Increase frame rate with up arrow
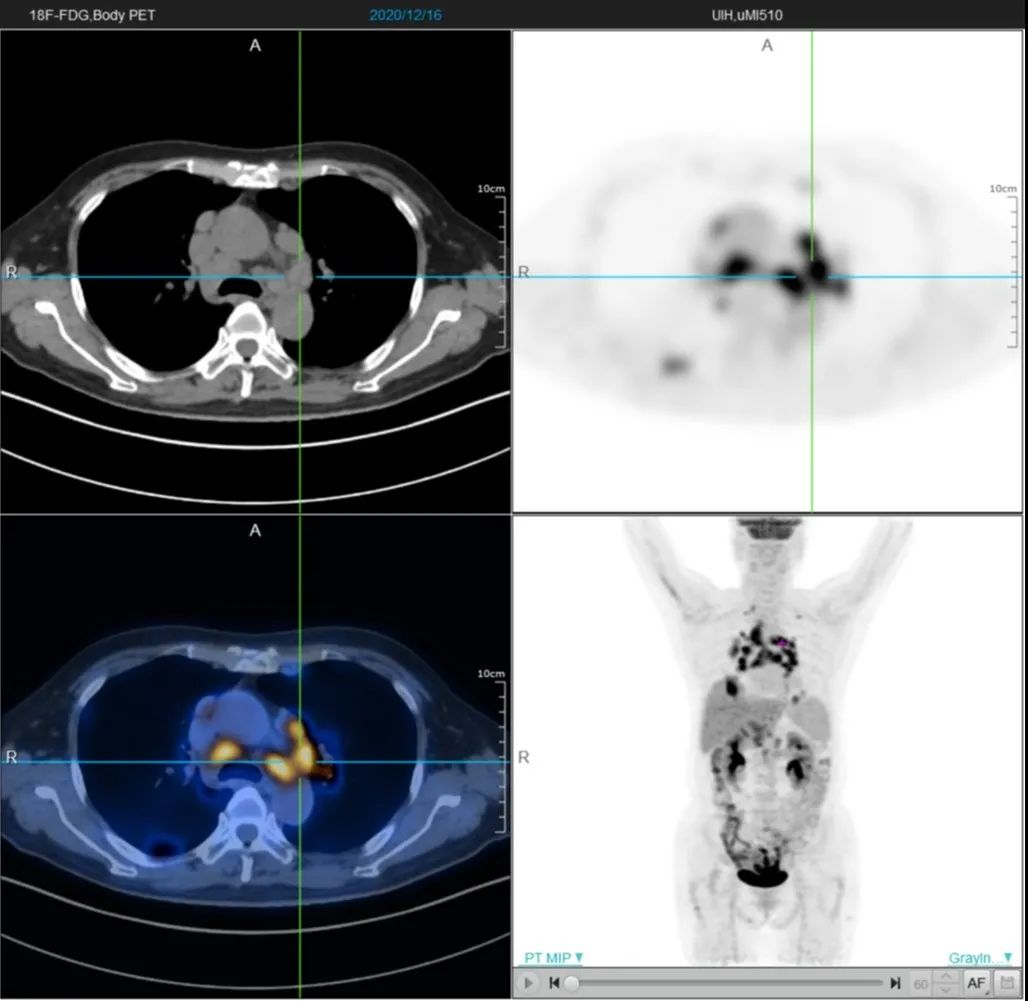The image size is (1028, 1001). 945,977
